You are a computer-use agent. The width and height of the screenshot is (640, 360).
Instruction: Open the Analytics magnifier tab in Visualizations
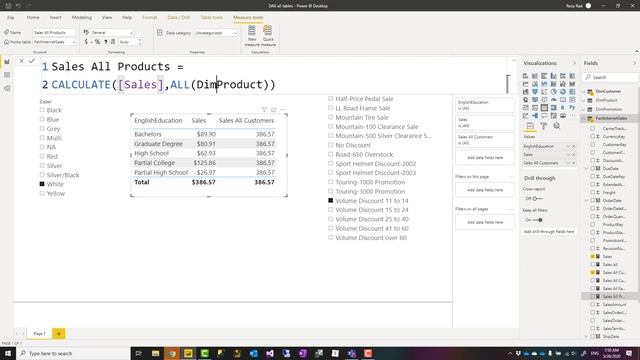click(x=557, y=126)
